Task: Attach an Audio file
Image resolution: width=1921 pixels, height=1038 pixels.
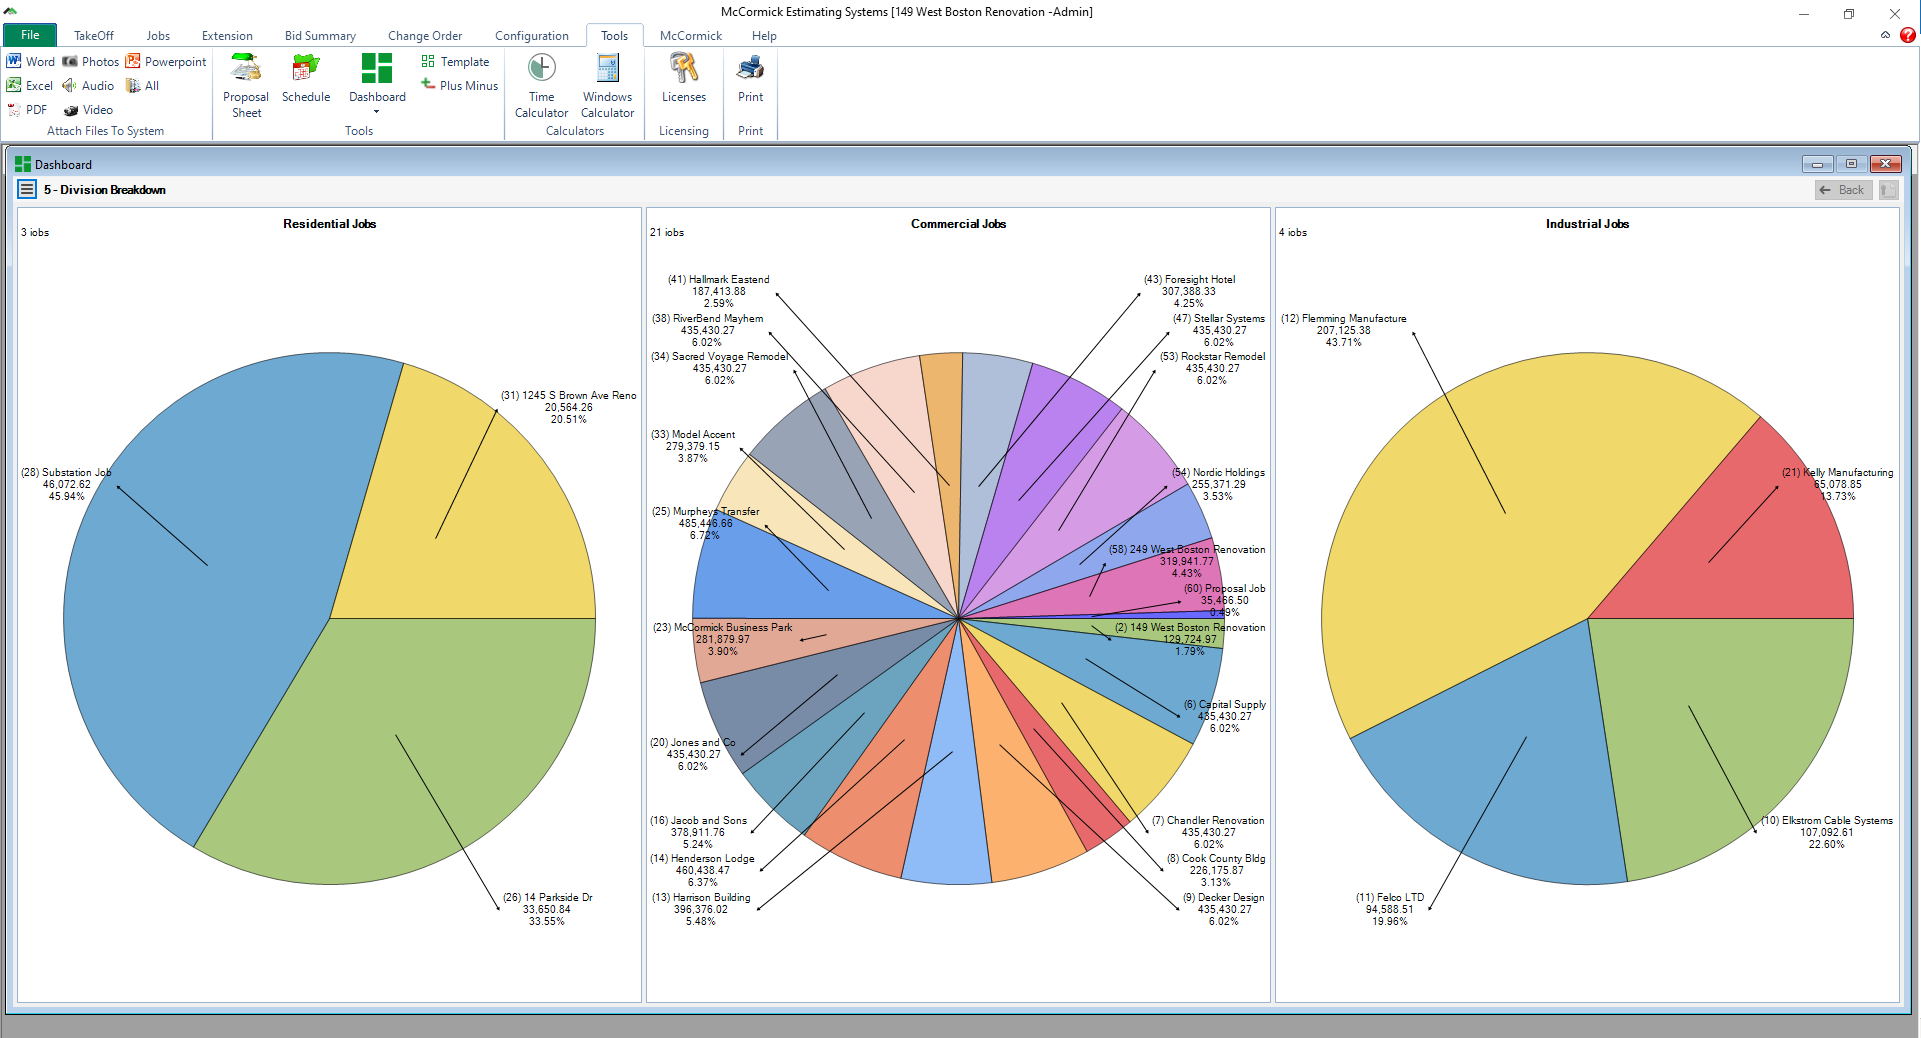Action: [88, 85]
